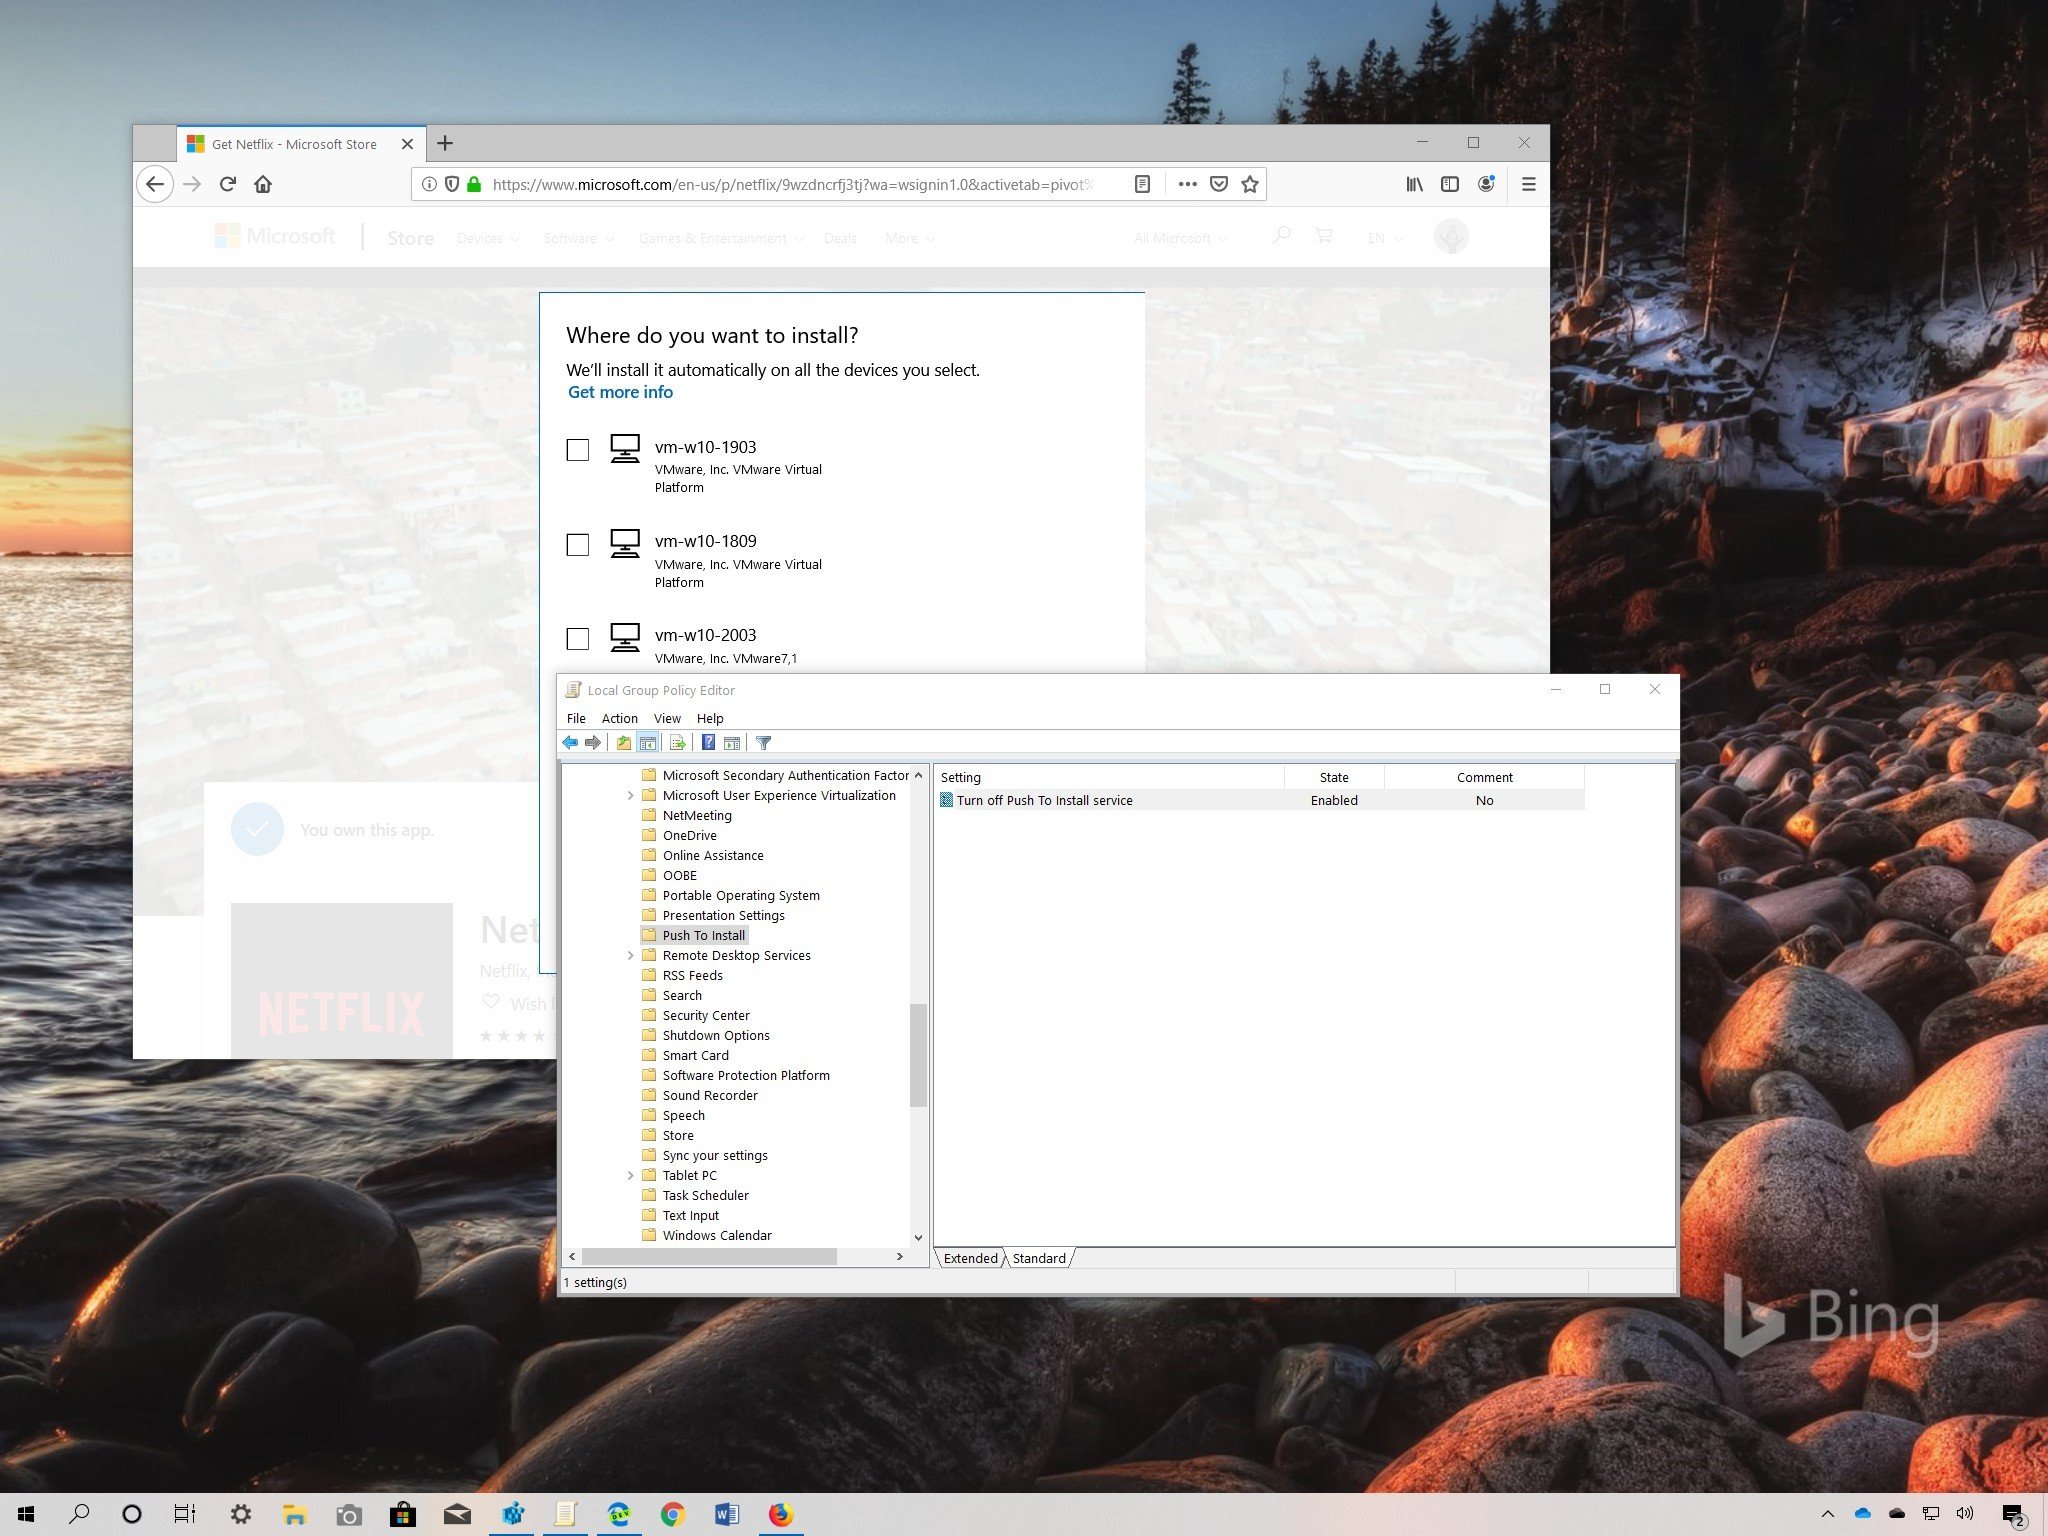Click Get more info link in install dialog

[619, 392]
